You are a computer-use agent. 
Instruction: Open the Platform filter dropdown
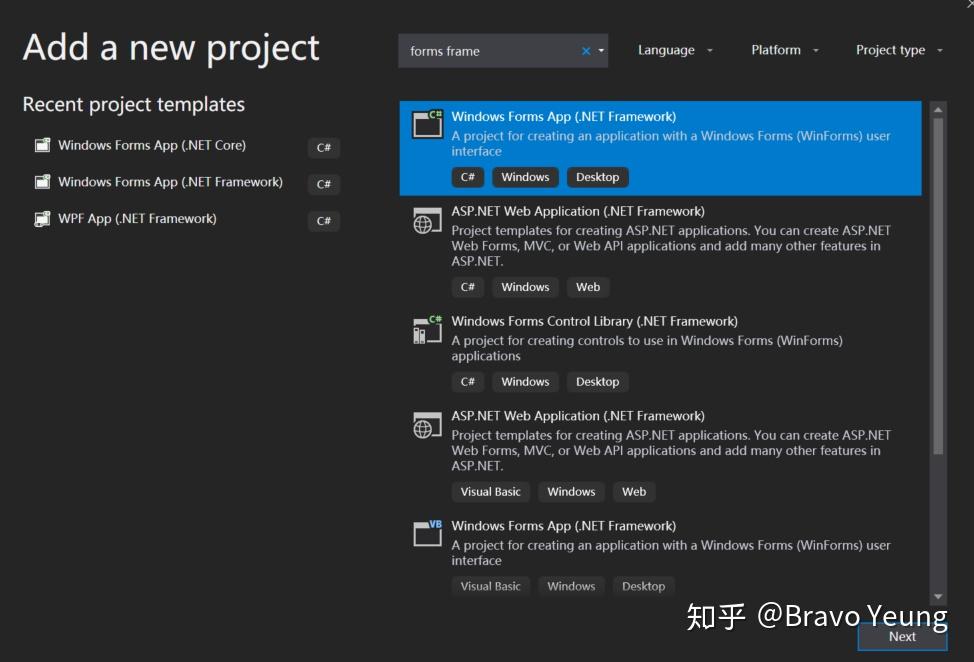(x=785, y=50)
